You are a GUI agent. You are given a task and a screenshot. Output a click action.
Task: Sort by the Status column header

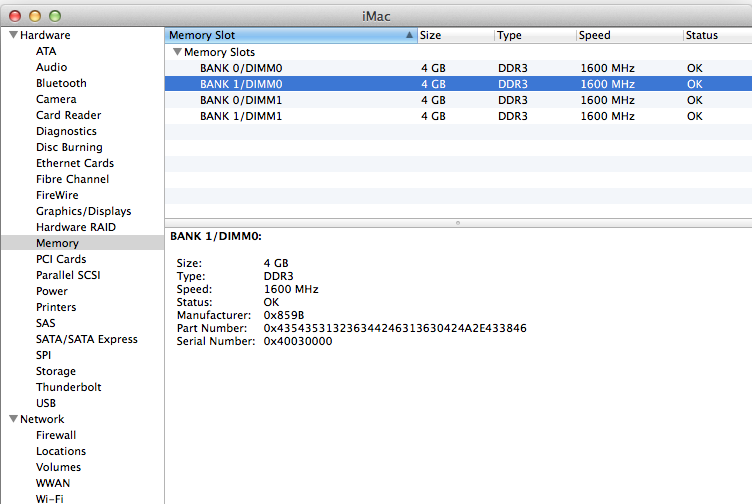717,35
